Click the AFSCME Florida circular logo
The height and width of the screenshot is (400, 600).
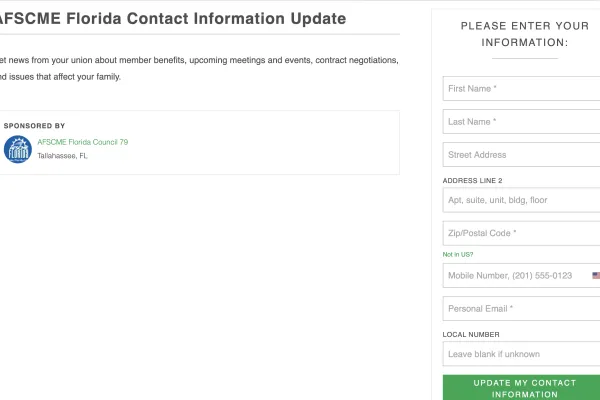coord(18,149)
